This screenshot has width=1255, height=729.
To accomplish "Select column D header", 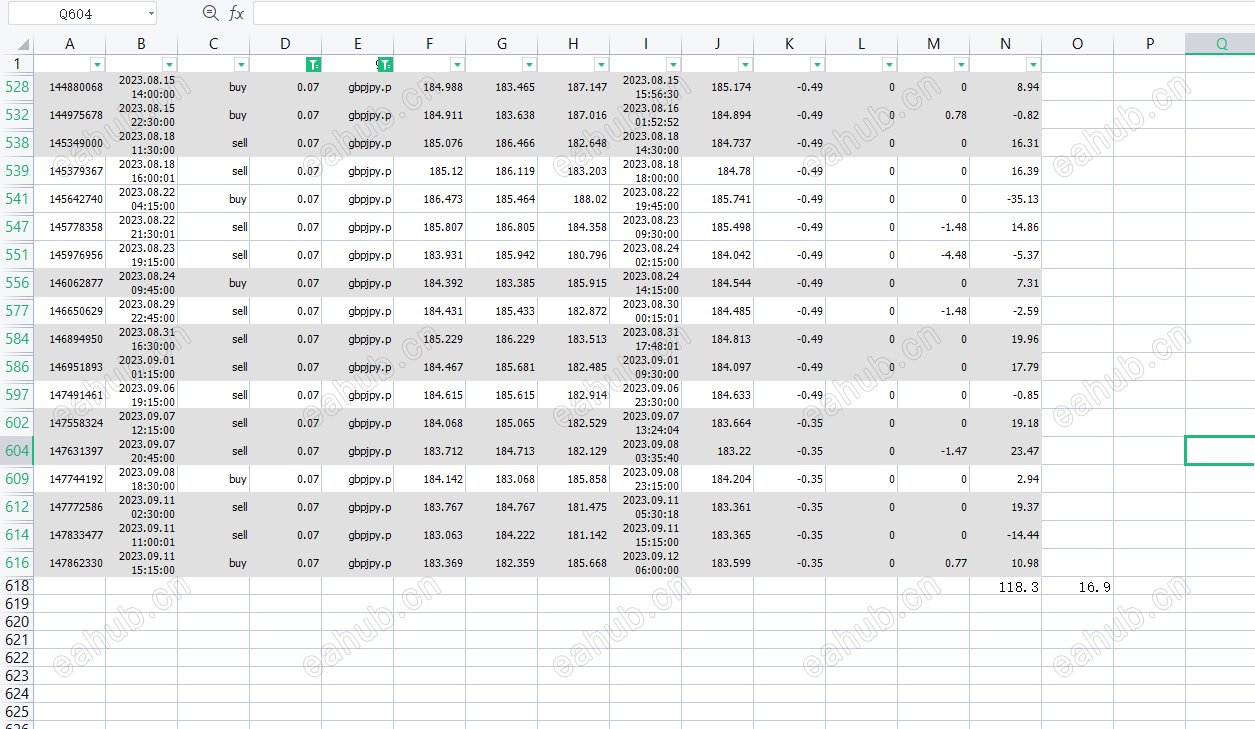I will pyautogui.click(x=286, y=44).
